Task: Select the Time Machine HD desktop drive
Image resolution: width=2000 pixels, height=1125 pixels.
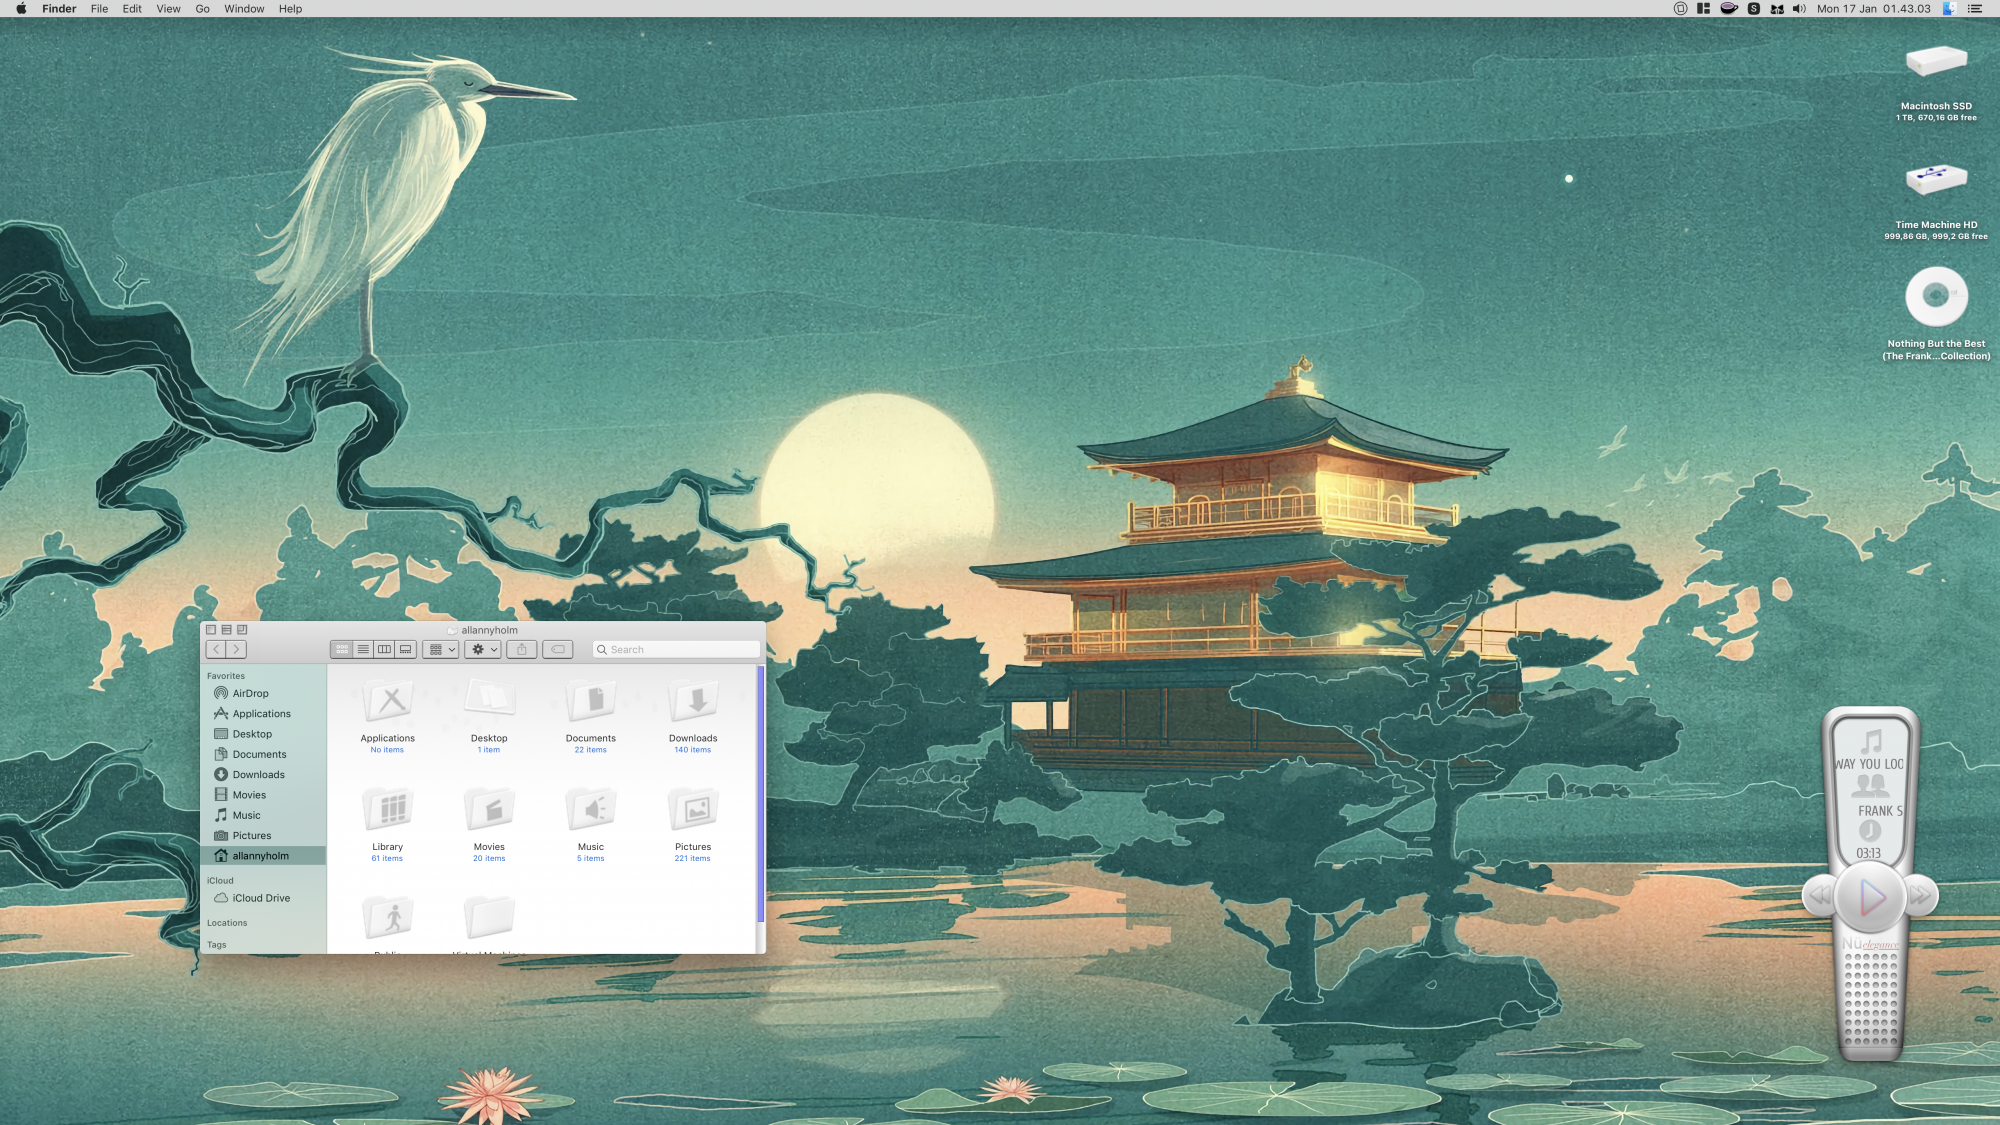Action: click(1936, 182)
